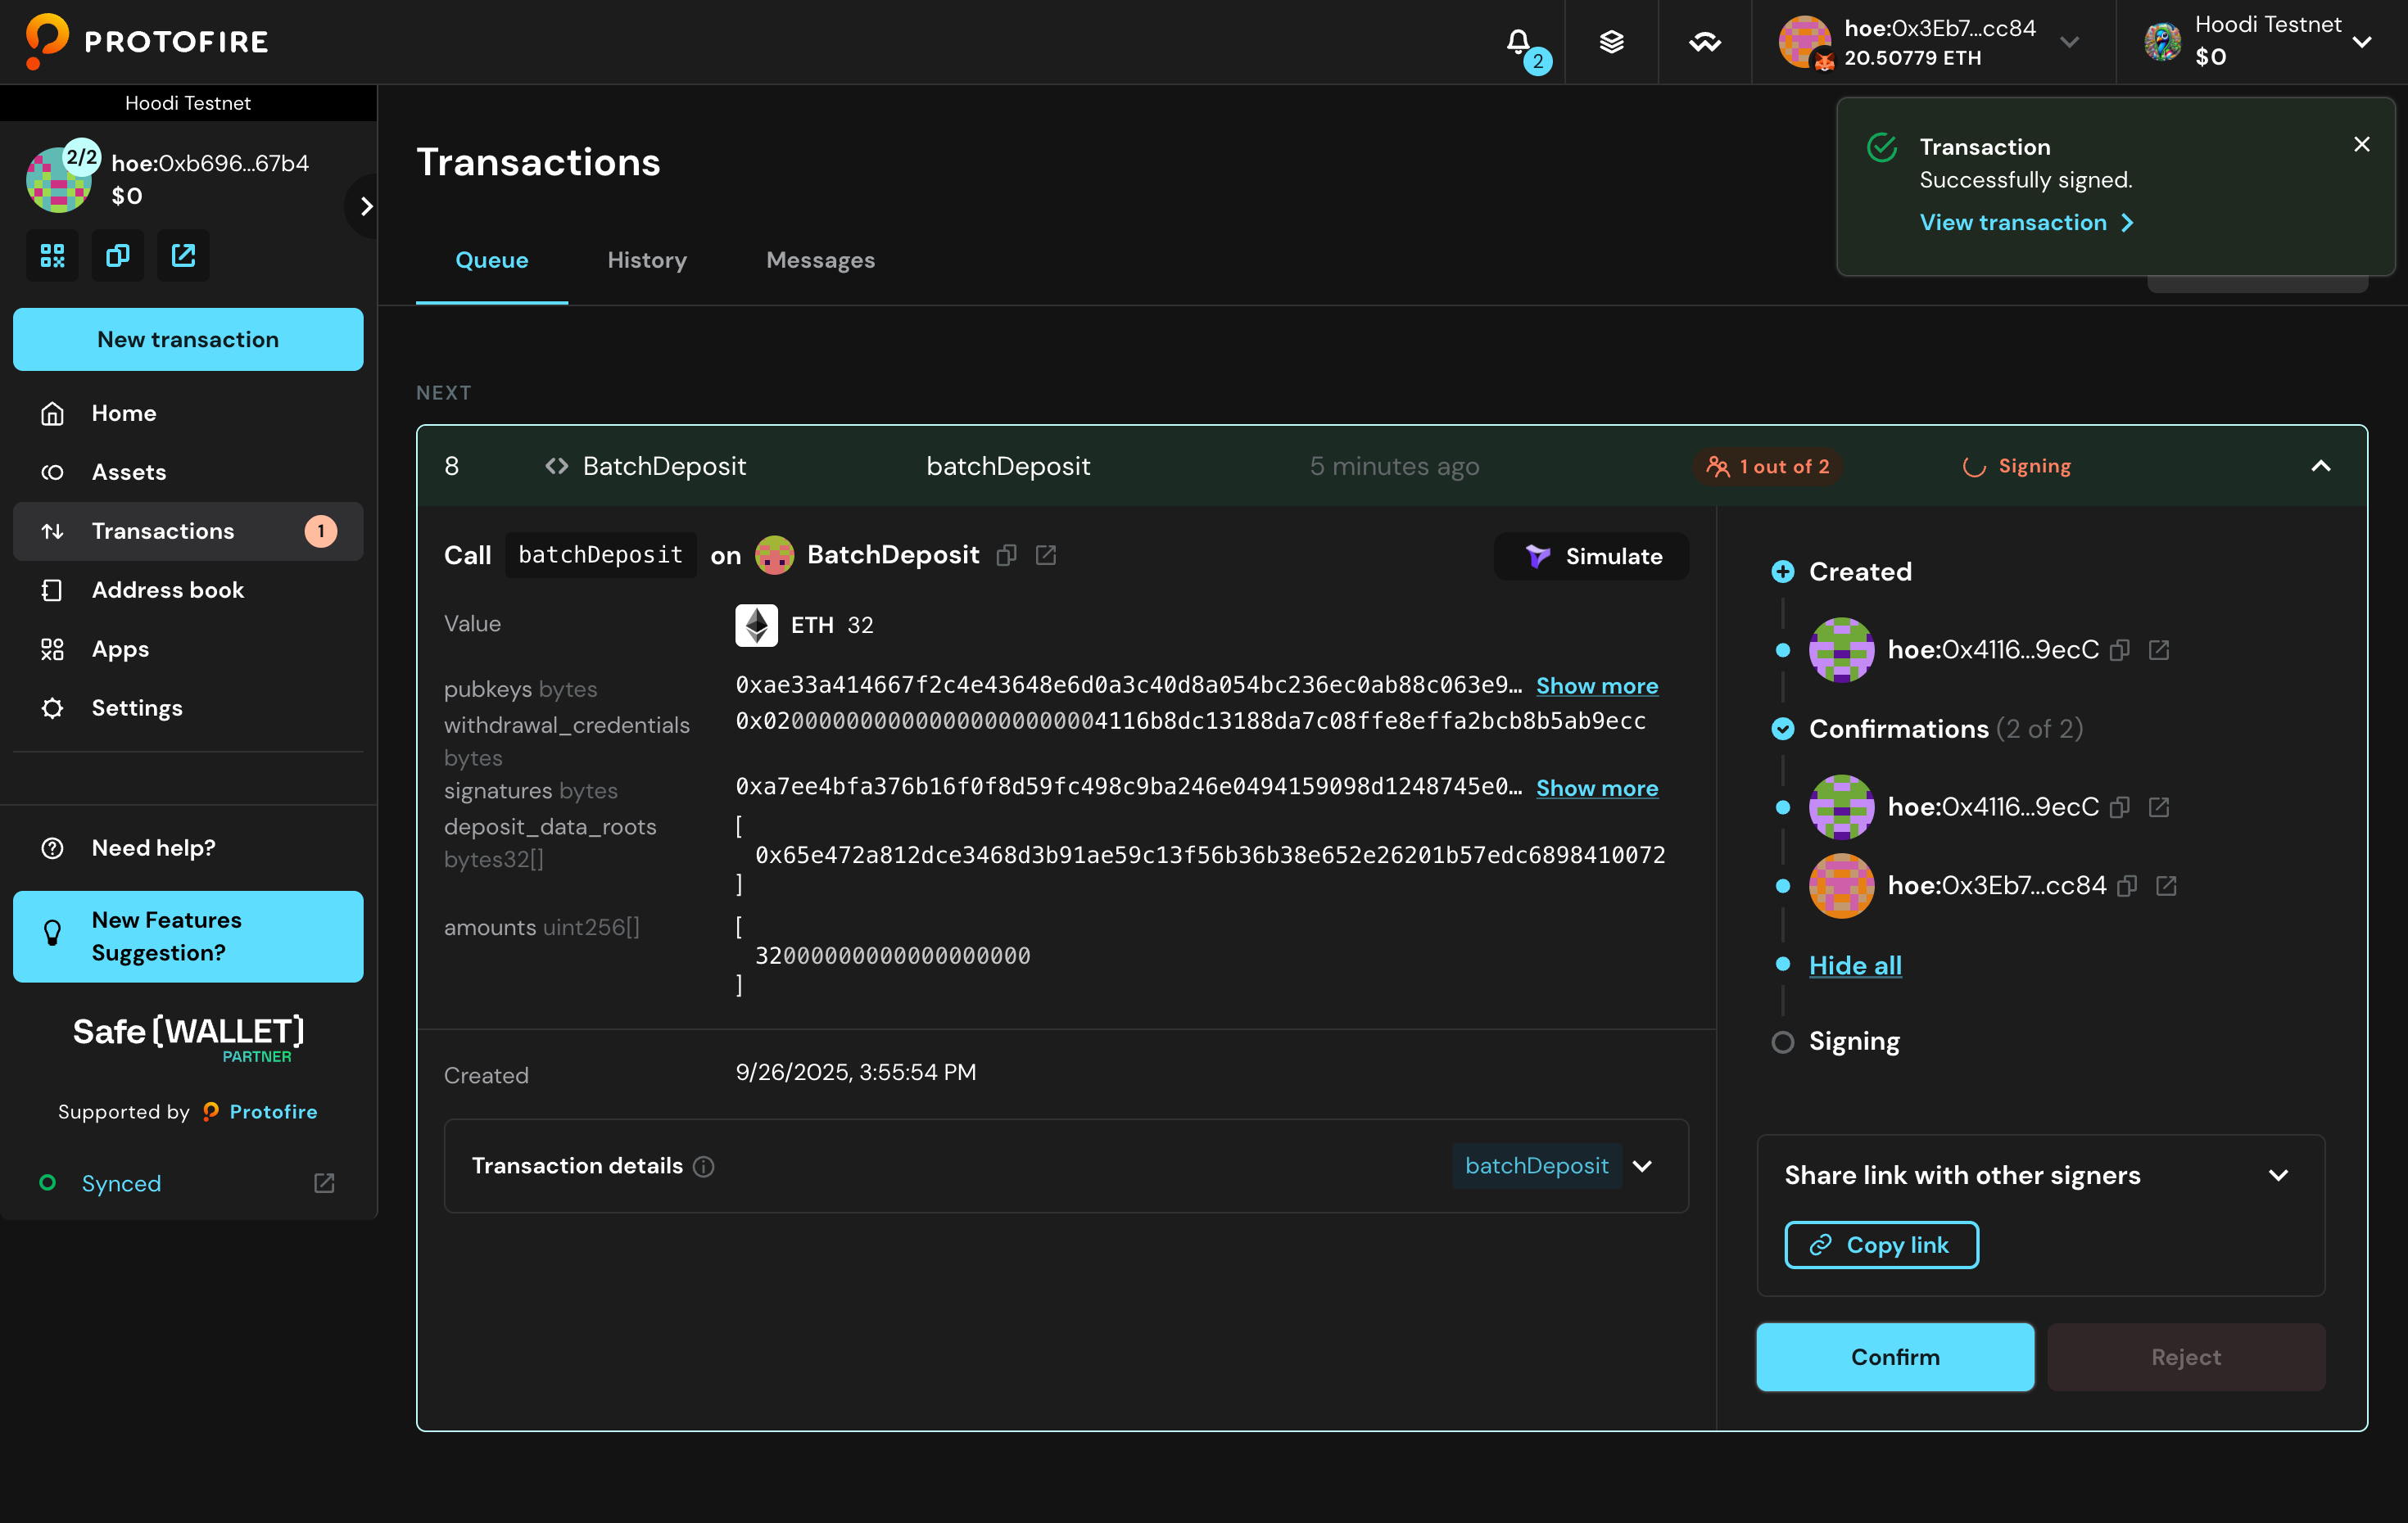Collapse Share link with other signers
2408x1523 pixels.
click(x=2278, y=1175)
